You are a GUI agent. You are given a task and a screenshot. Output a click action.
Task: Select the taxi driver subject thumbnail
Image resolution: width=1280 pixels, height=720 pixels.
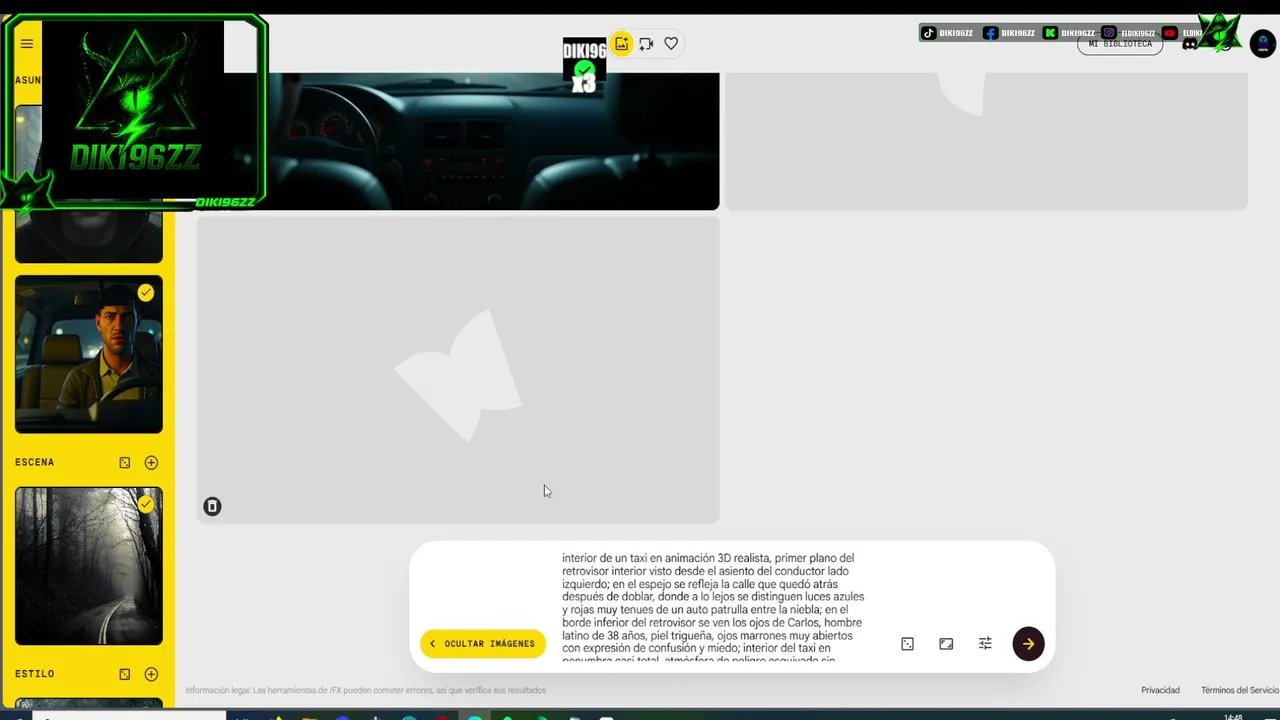point(89,355)
